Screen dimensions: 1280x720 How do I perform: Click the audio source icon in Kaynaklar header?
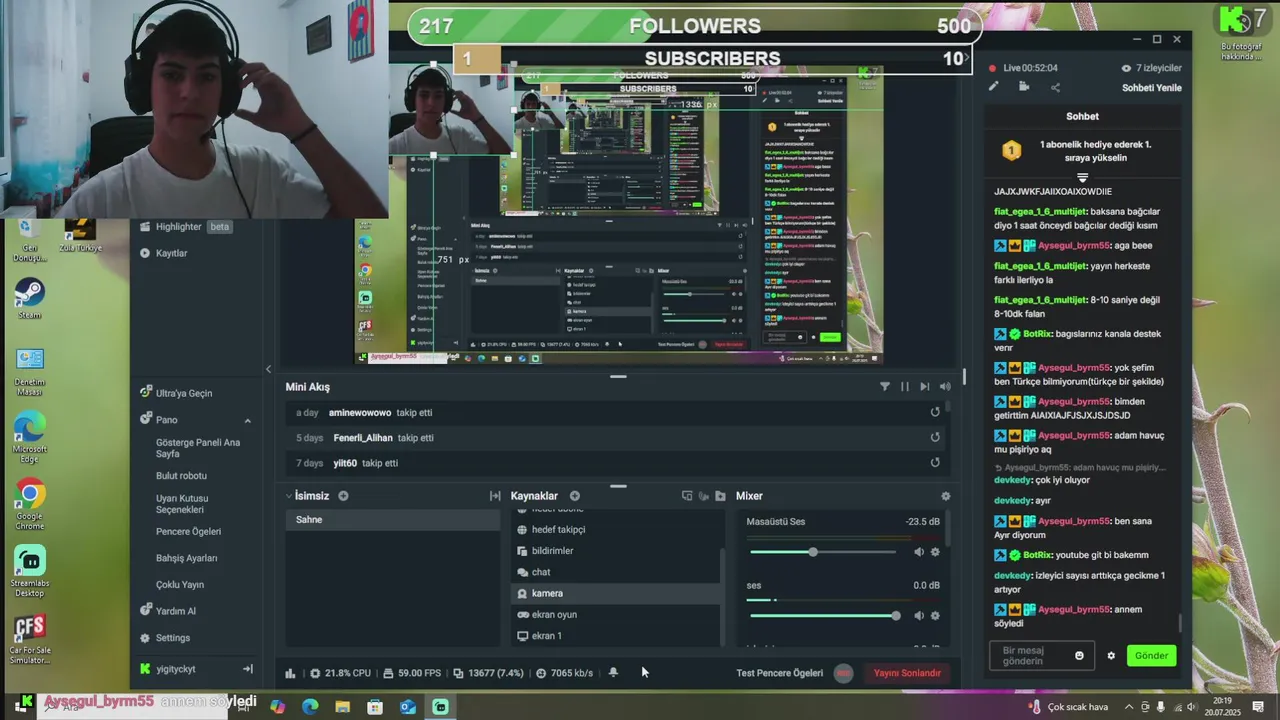click(703, 496)
